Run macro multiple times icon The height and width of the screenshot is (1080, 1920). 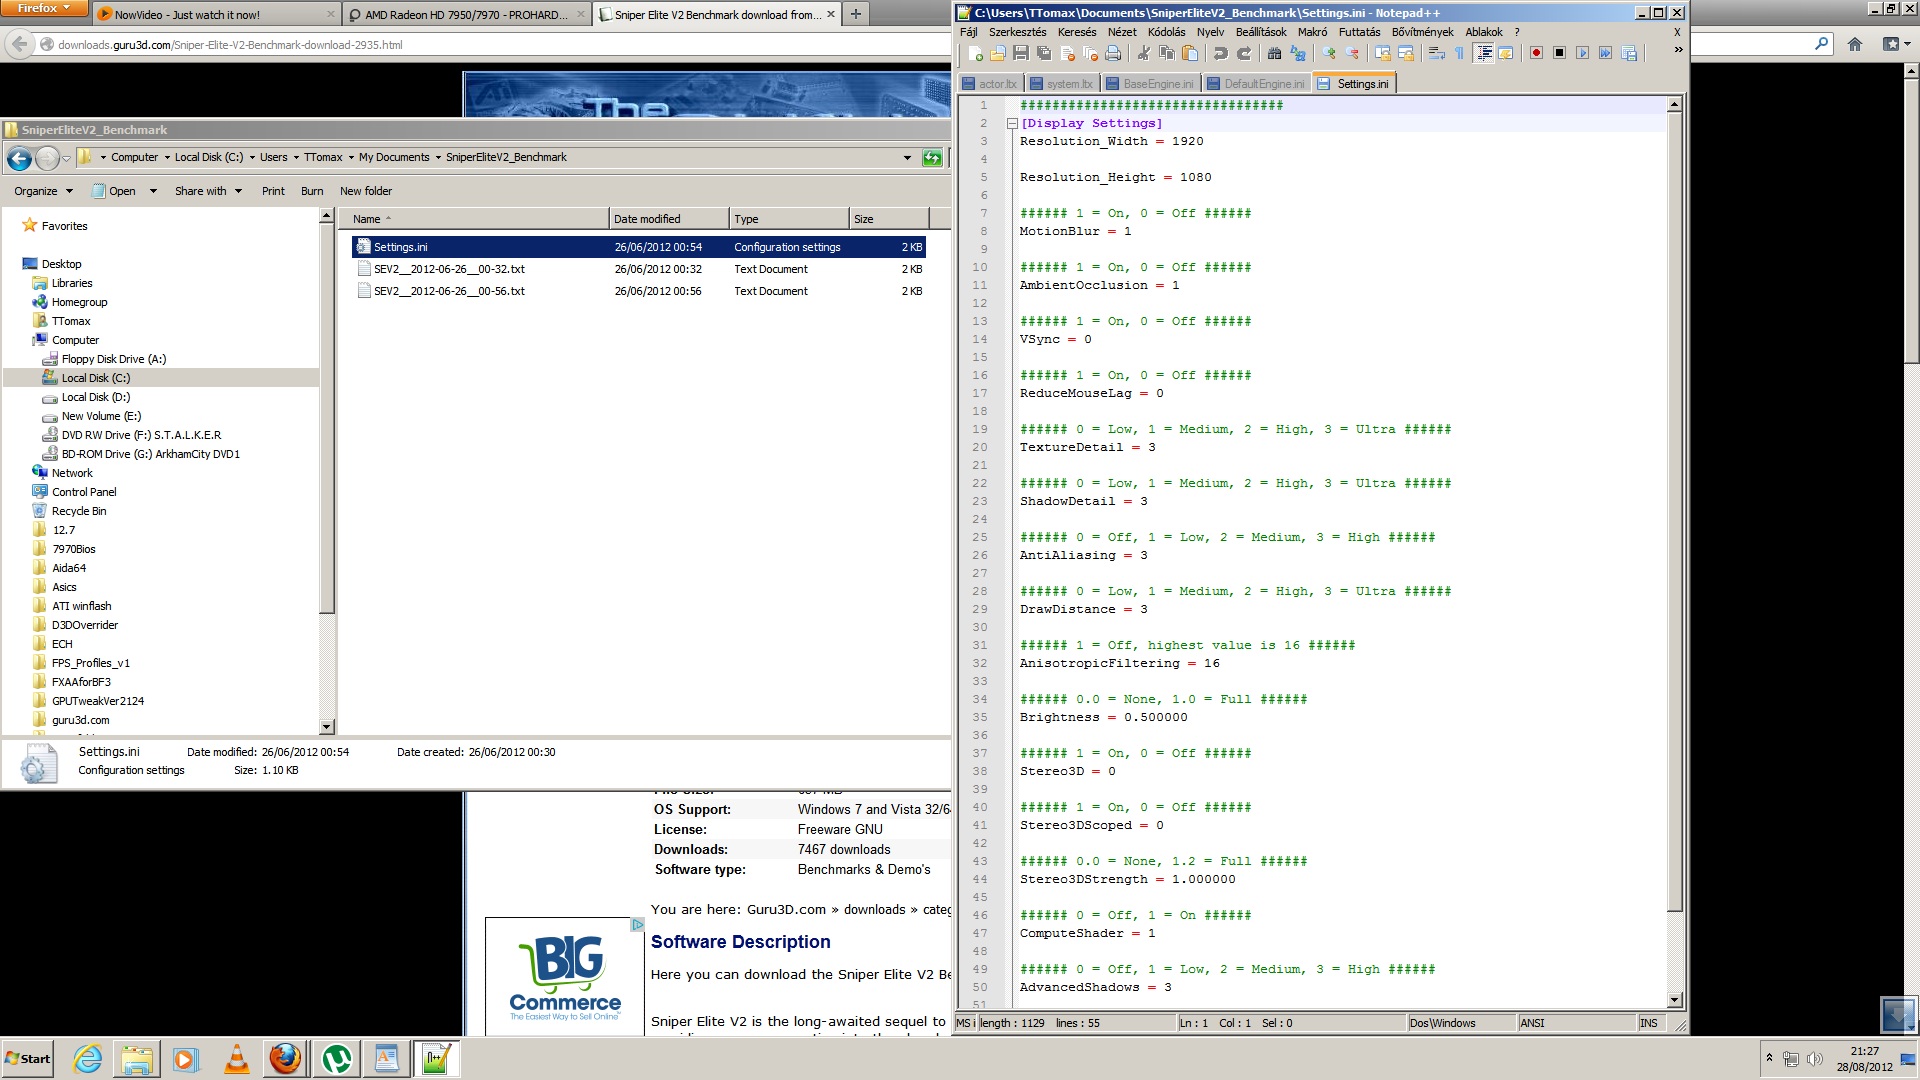1605,53
